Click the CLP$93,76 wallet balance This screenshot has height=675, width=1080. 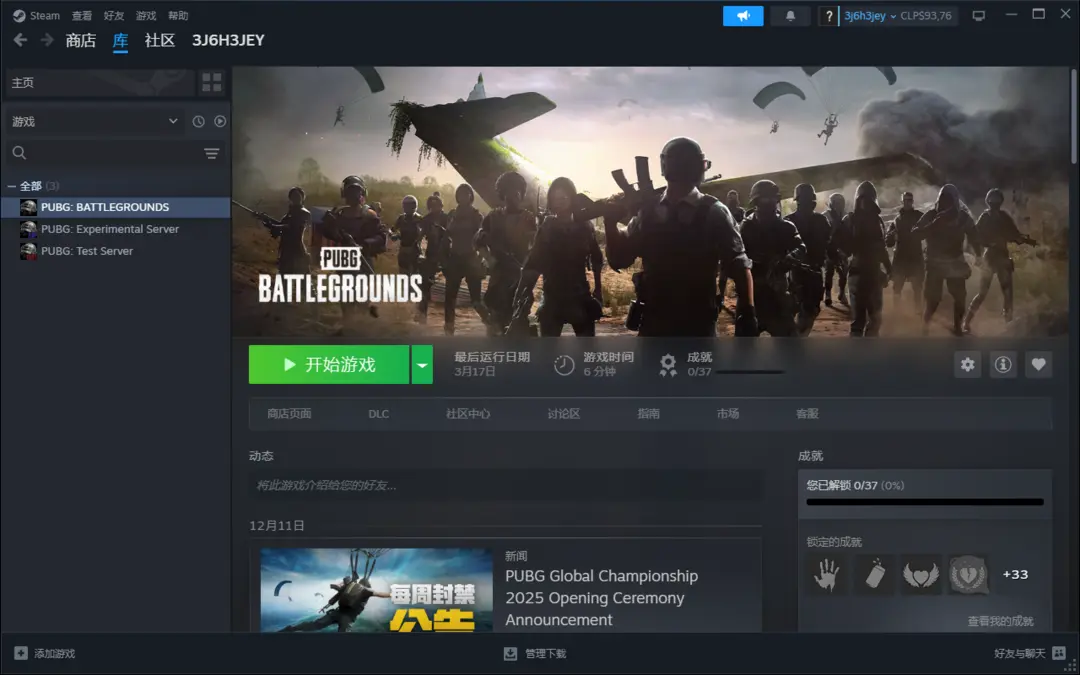click(x=926, y=16)
